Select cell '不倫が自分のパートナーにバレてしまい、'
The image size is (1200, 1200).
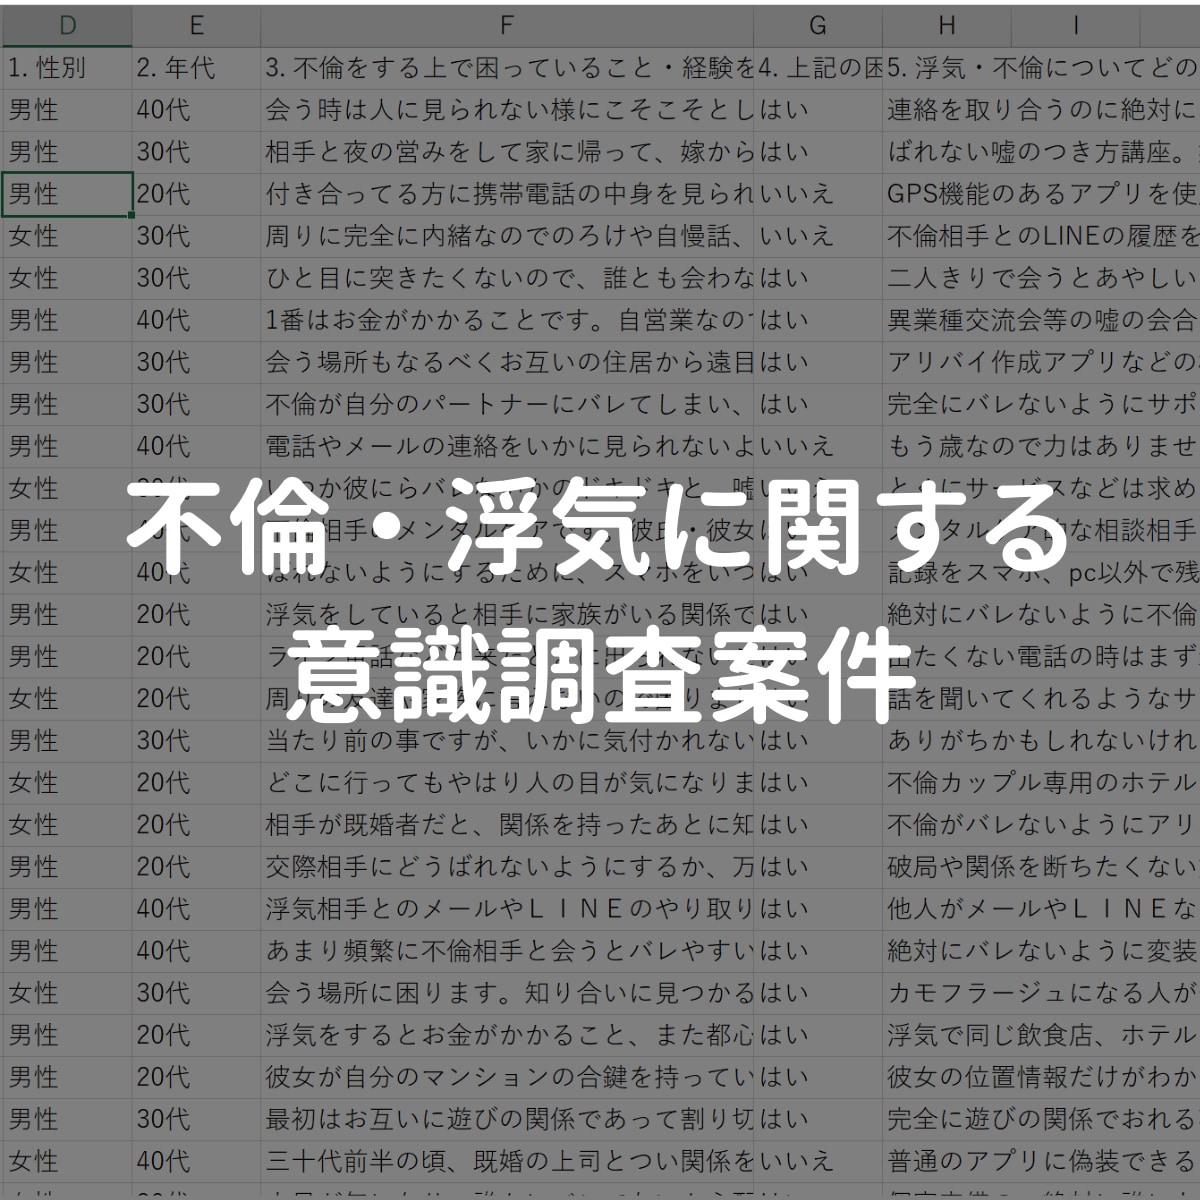coord(507,404)
